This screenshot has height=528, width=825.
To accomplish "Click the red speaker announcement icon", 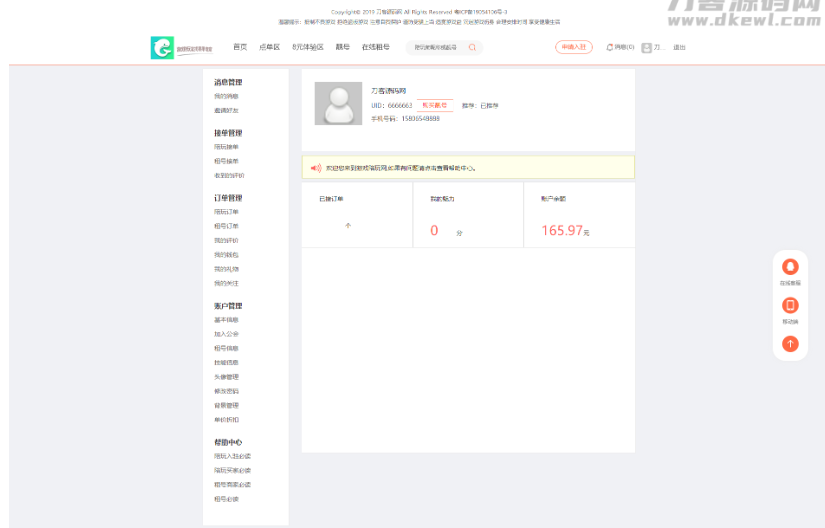I will pos(316,168).
